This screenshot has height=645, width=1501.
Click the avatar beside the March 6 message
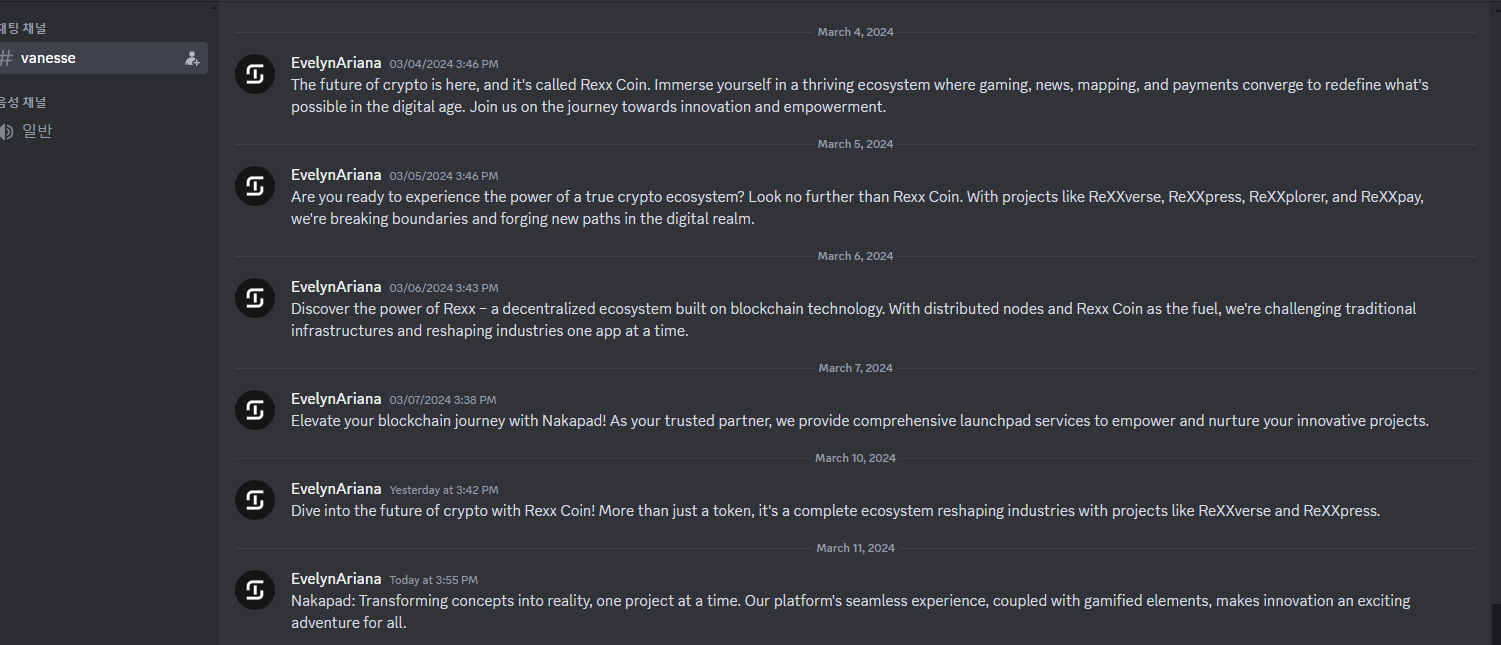pyautogui.click(x=255, y=298)
